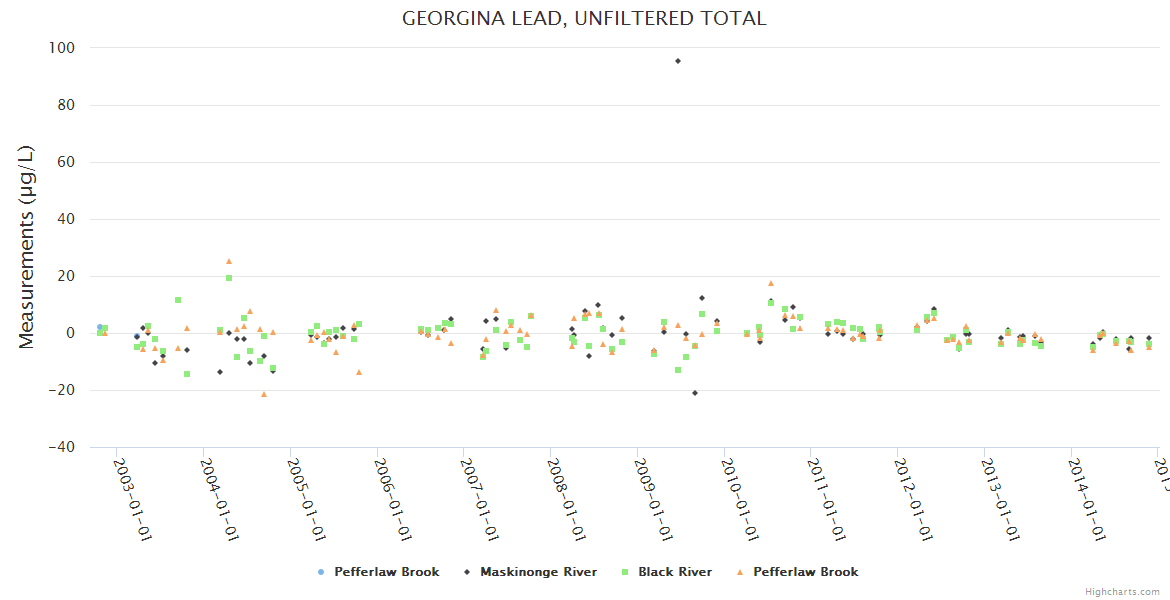Click the orange triangle near 17 in 2010

[x=771, y=284]
